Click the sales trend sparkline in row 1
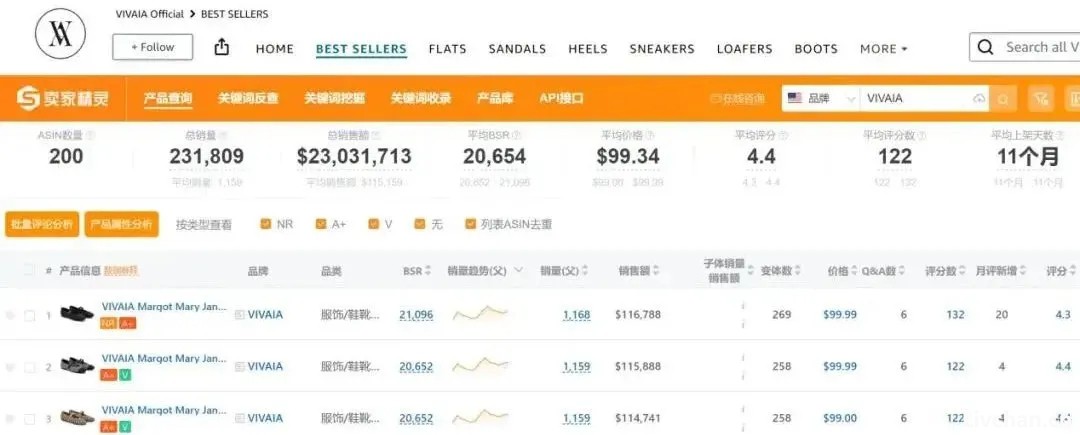 480,314
